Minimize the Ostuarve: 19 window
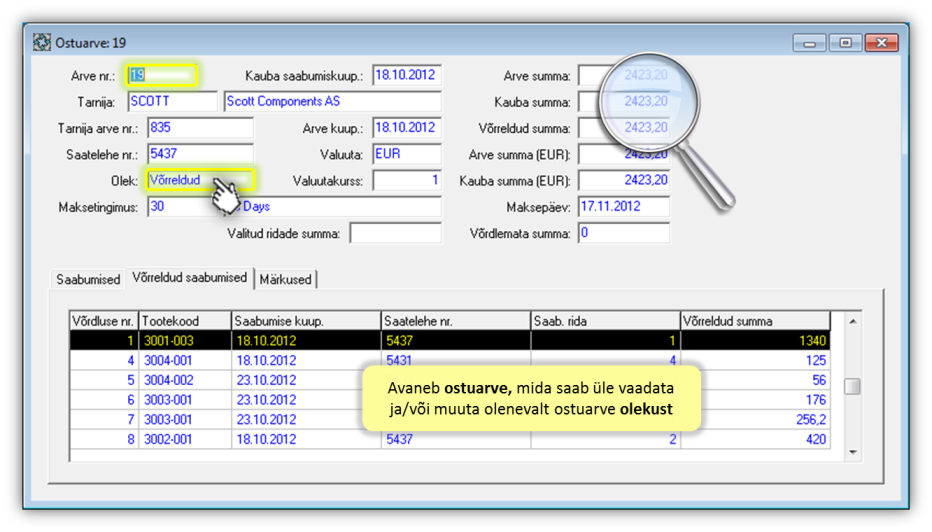The height and width of the screenshot is (532, 932). tap(810, 43)
